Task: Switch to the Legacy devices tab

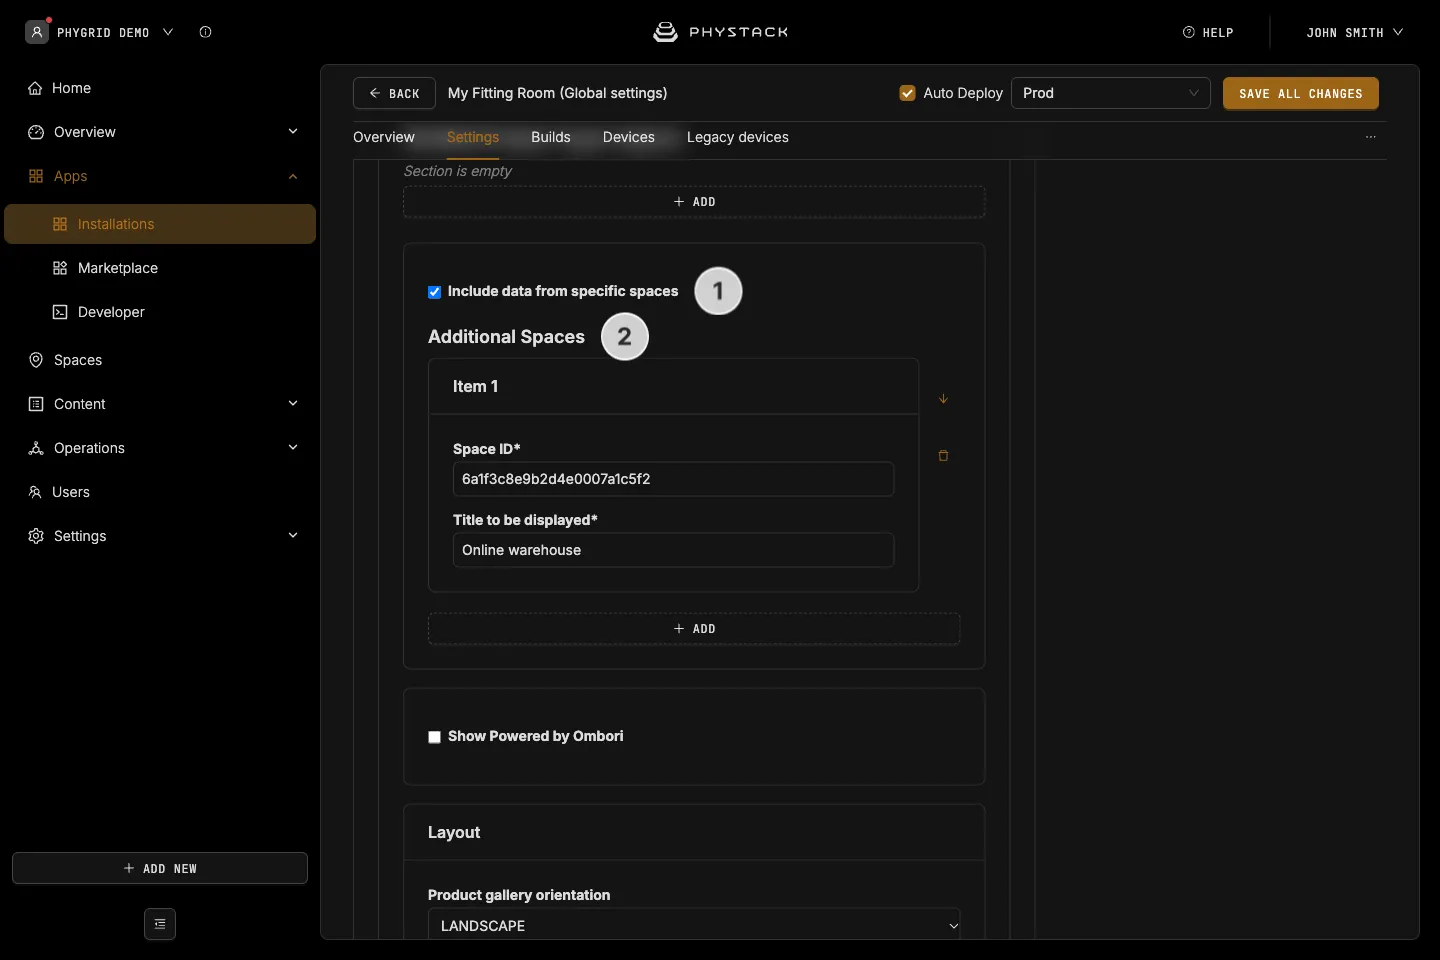Action: tap(738, 137)
